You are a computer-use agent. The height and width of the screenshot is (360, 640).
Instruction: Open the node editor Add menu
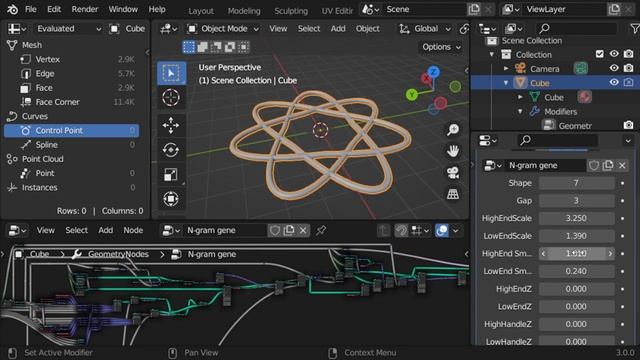click(105, 231)
